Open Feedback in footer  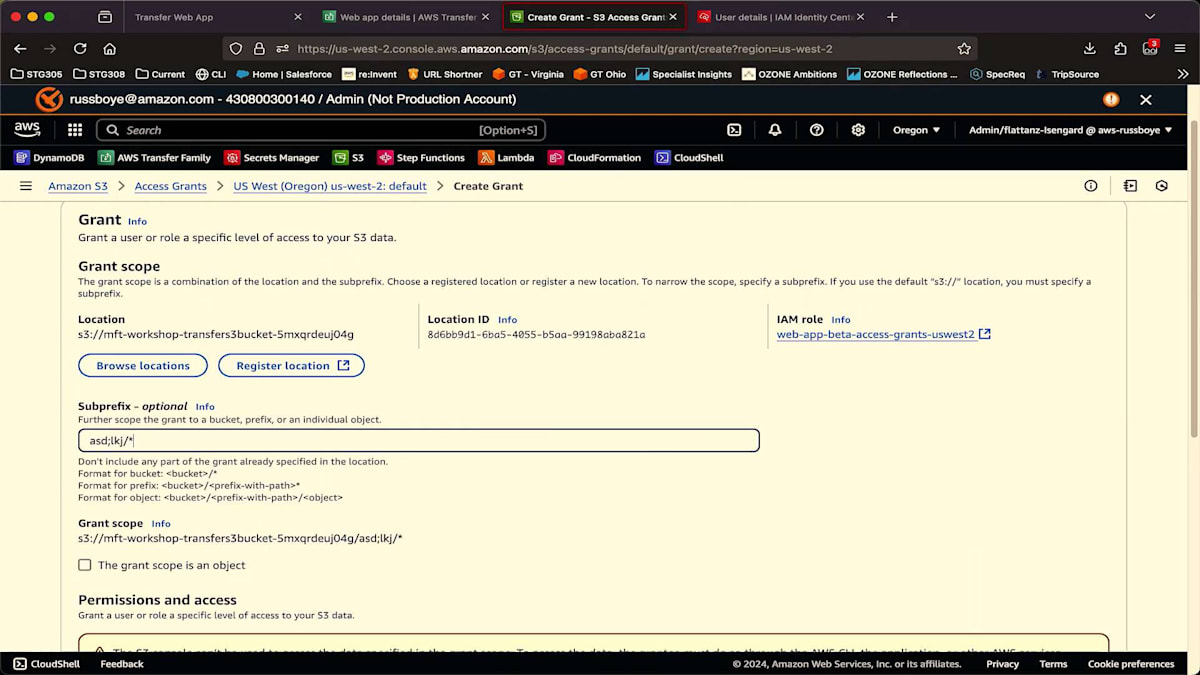(122, 664)
